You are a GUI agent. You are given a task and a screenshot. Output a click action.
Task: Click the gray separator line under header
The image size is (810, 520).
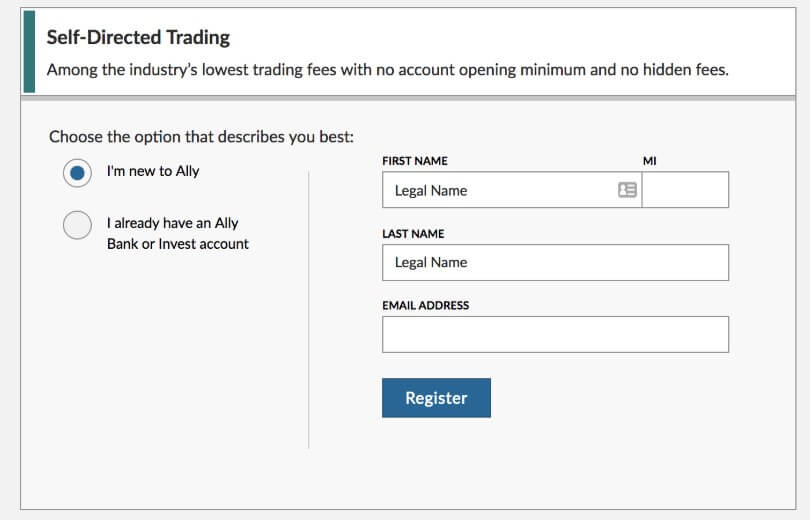coord(408,98)
